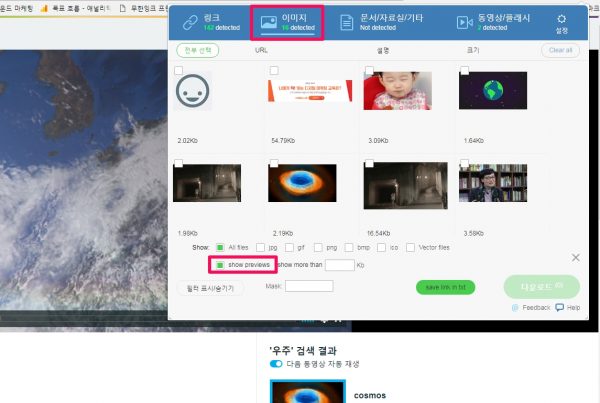Select the Earth globe thumbnail
600x403 pixels.
(x=493, y=90)
